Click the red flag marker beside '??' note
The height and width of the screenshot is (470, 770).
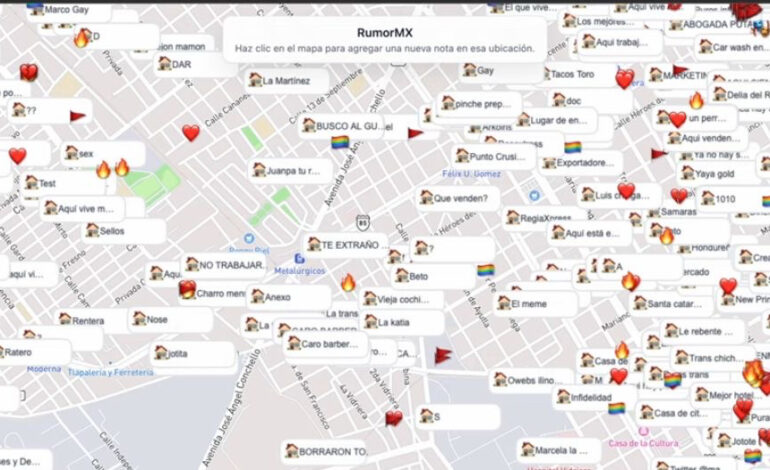pos(78,116)
